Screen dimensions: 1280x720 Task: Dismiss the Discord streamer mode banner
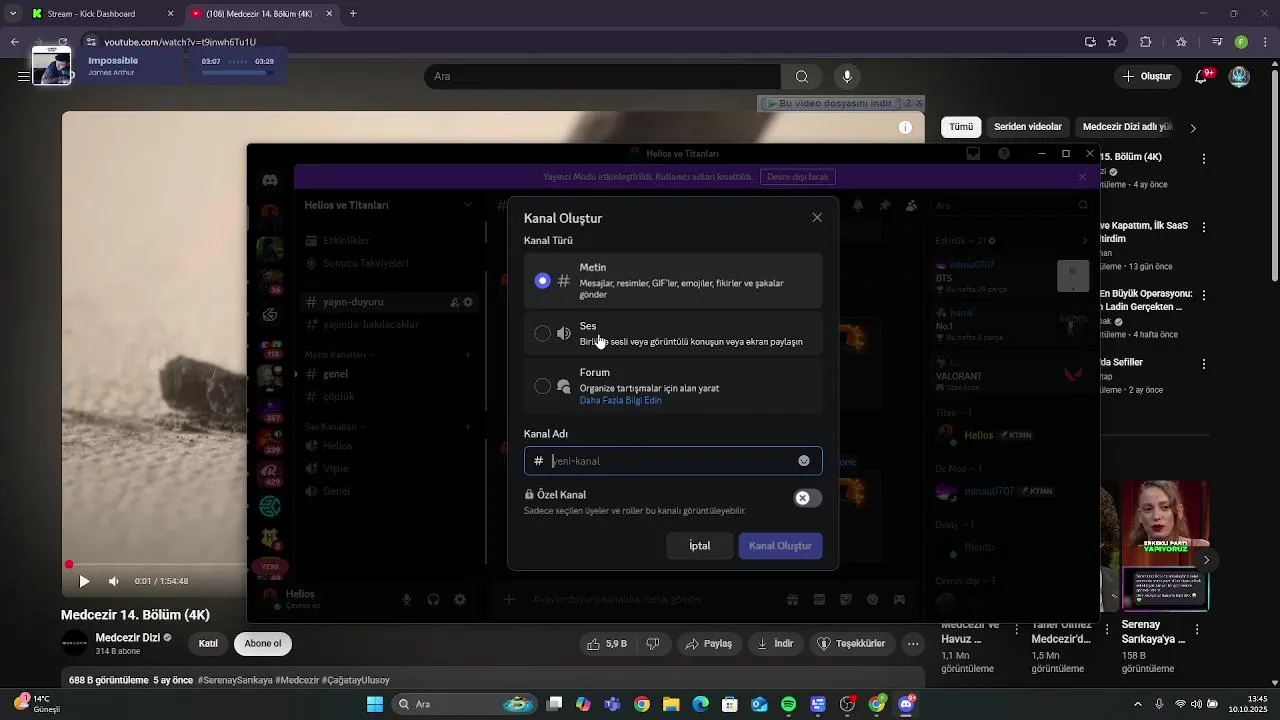tap(1082, 177)
